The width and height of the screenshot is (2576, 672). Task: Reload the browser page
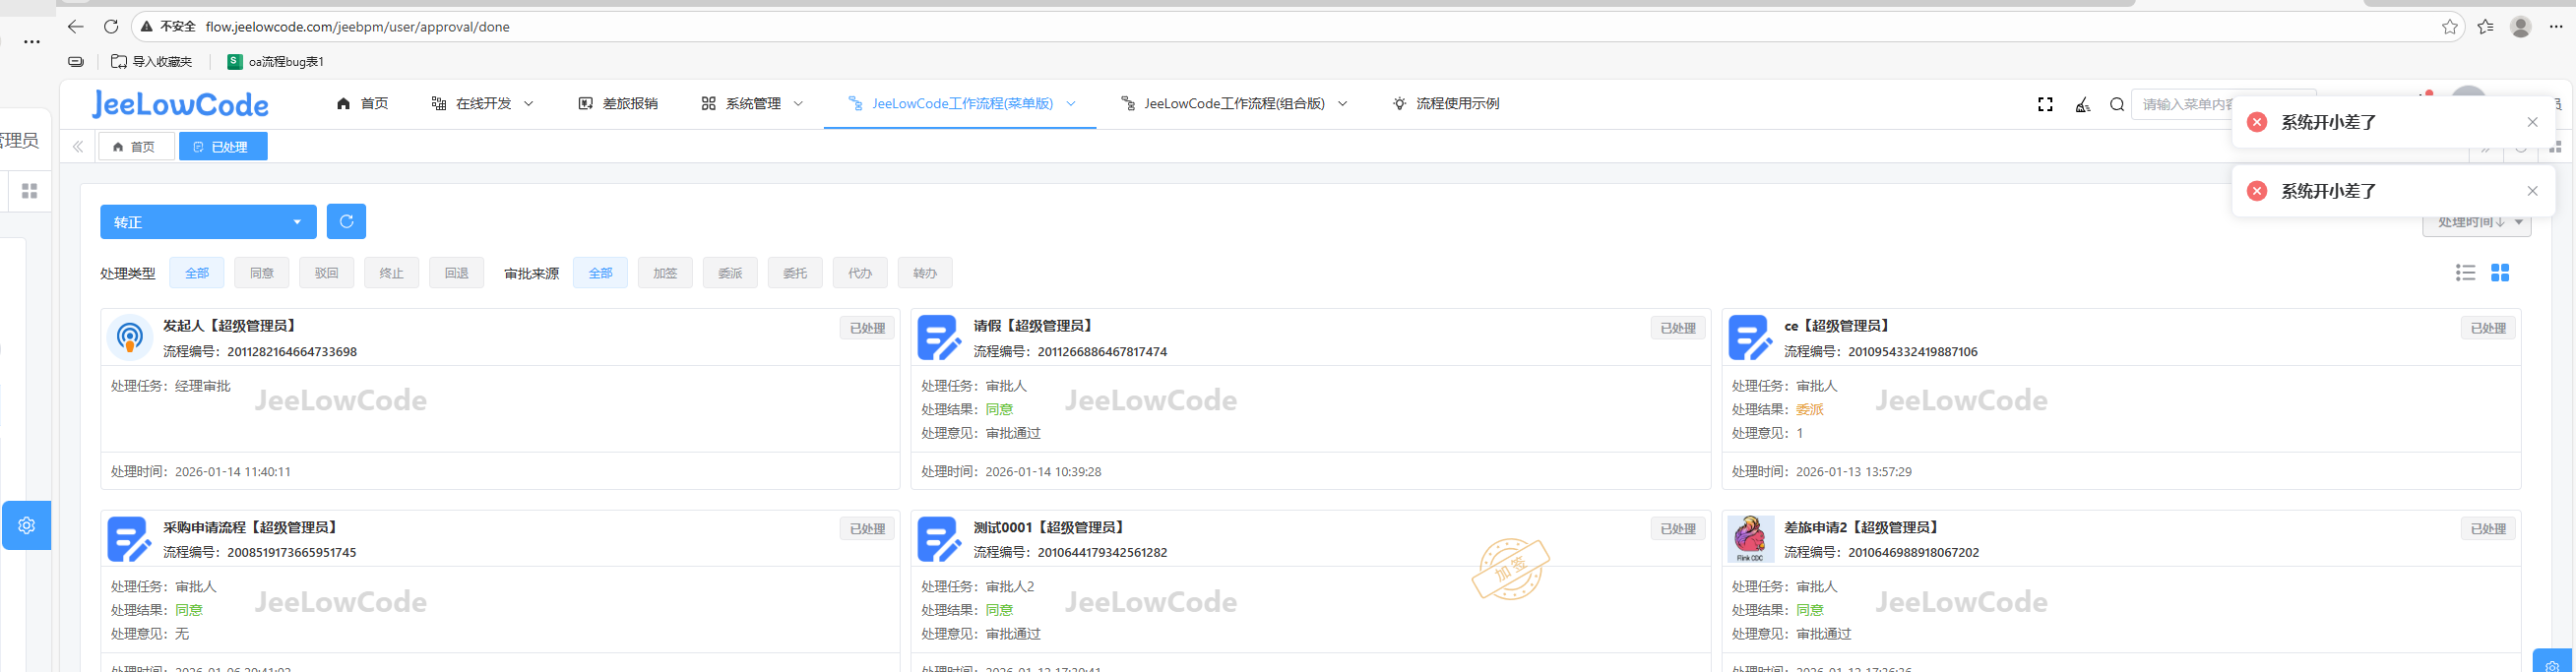click(111, 27)
